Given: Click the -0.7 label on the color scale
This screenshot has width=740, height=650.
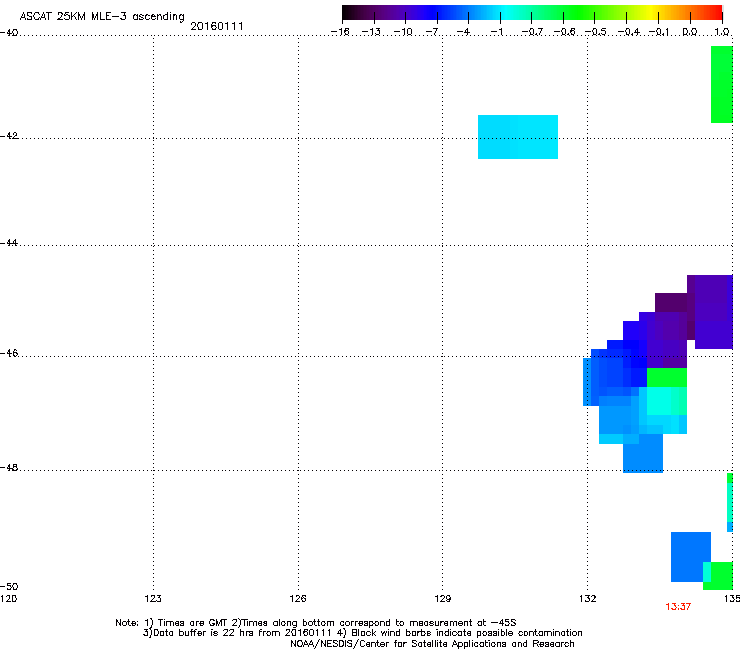Looking at the screenshot, I should coord(532,32).
